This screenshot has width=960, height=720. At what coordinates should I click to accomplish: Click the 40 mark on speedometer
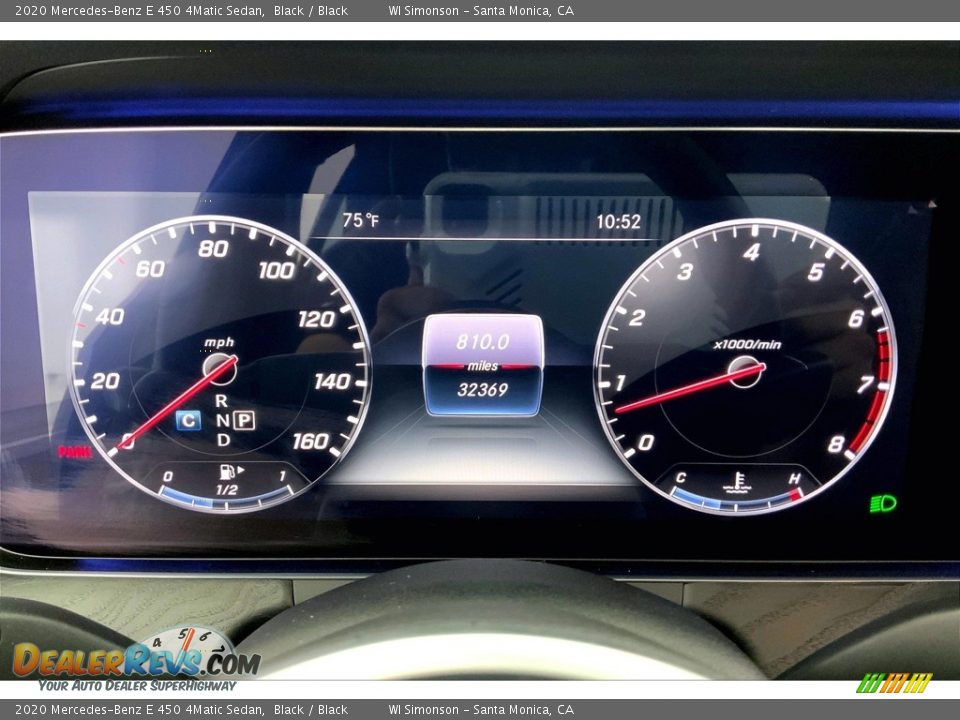pyautogui.click(x=110, y=317)
